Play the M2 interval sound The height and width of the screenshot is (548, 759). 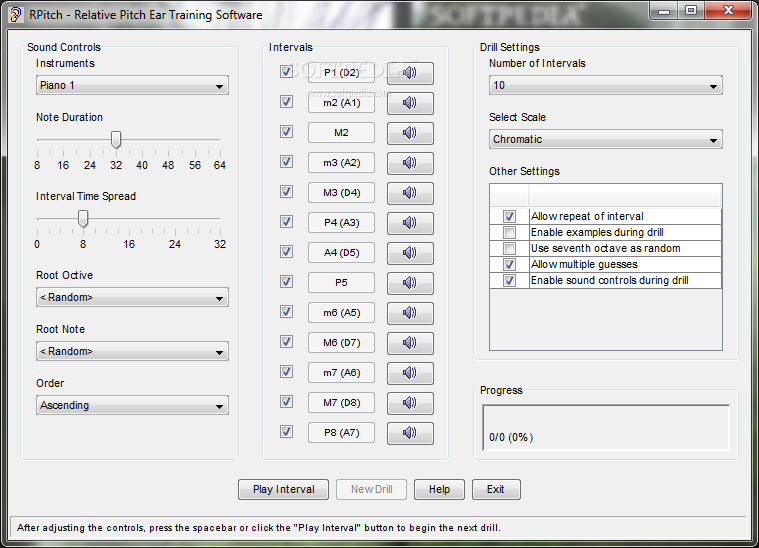coord(410,133)
